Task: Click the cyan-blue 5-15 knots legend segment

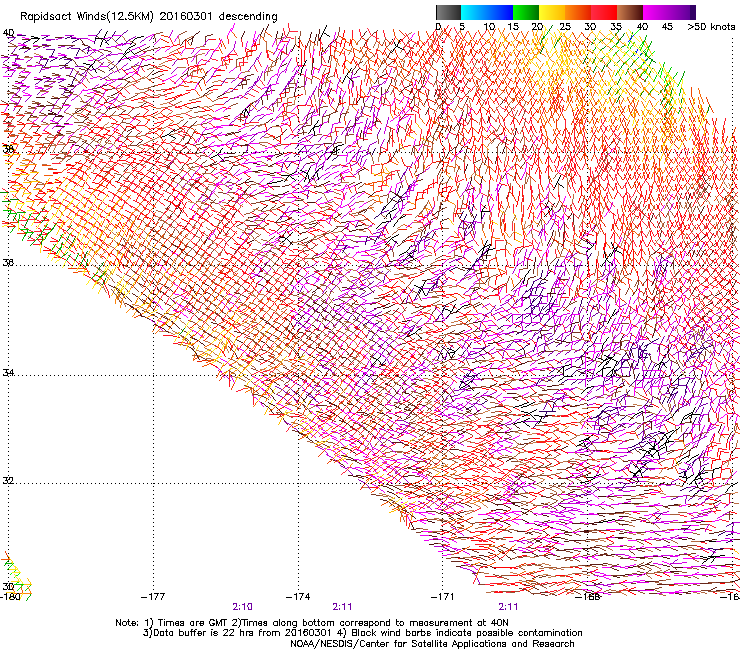Action: pos(487,12)
